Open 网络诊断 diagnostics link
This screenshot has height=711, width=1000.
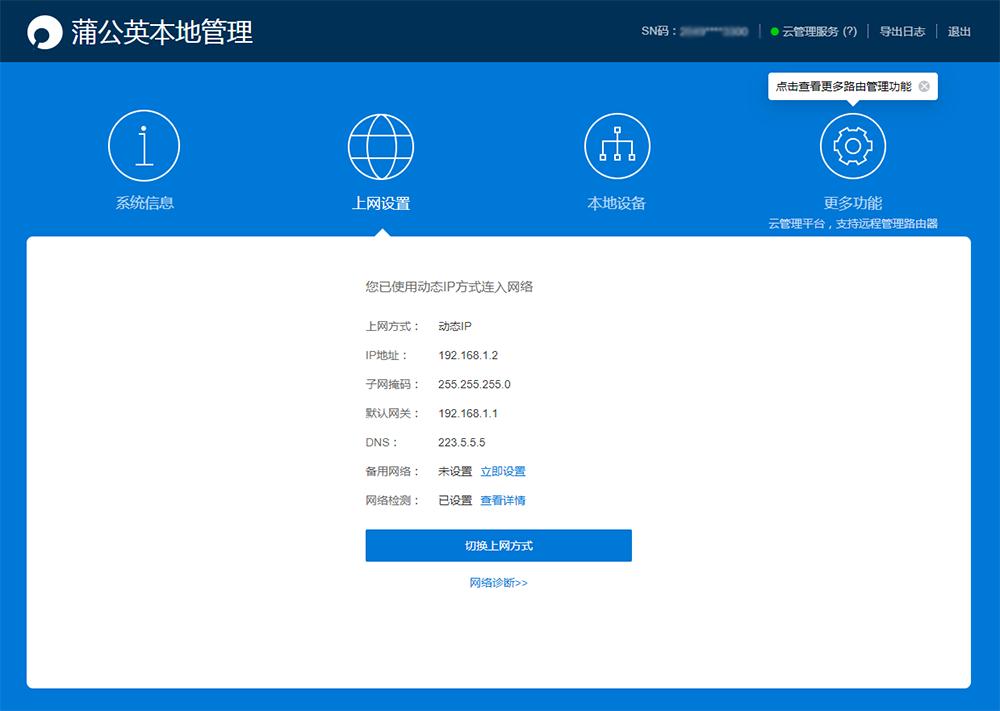point(497,582)
